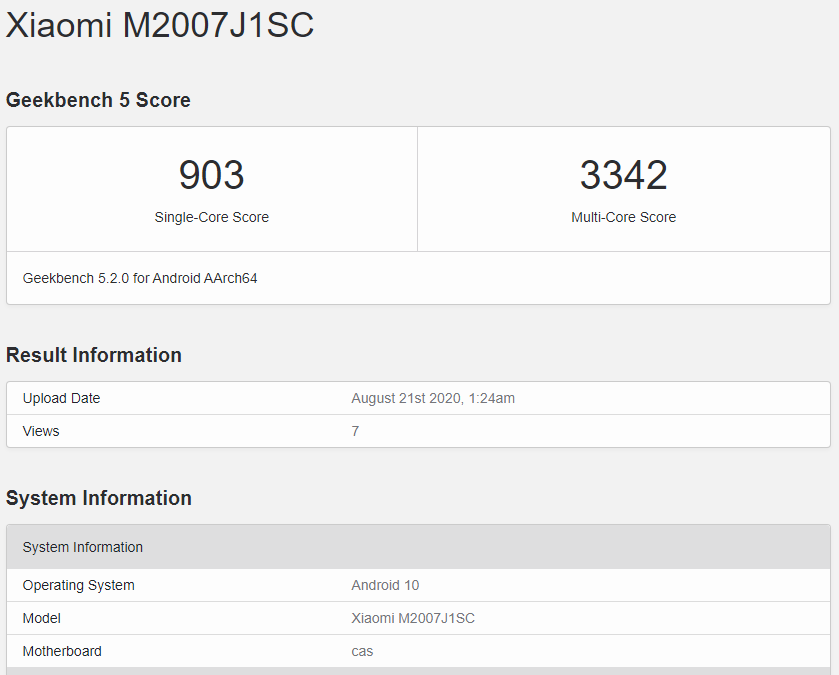
Task: Select the Android 10 value
Action: (x=385, y=585)
